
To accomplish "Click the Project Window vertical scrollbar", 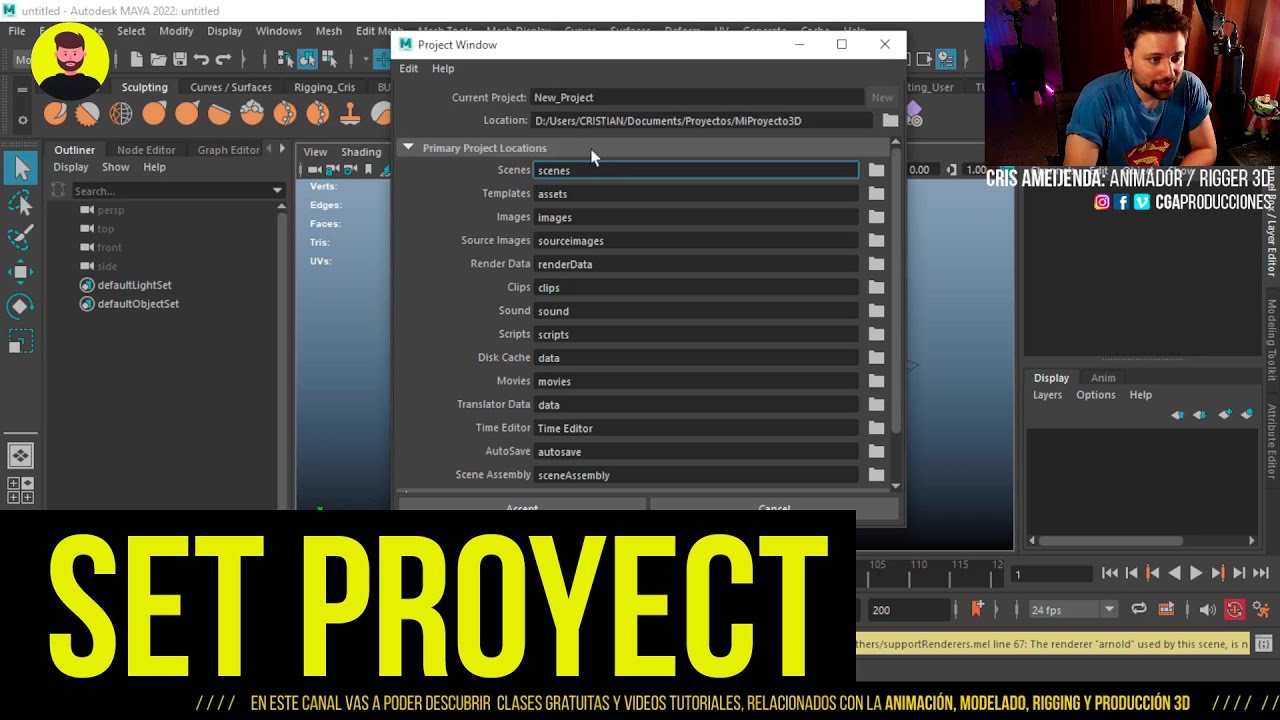I will click(895, 290).
